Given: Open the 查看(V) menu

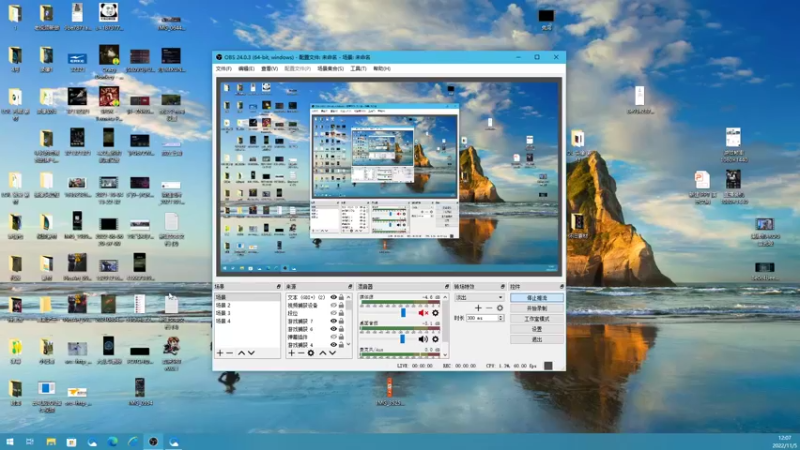Looking at the screenshot, I should click(x=269, y=68).
